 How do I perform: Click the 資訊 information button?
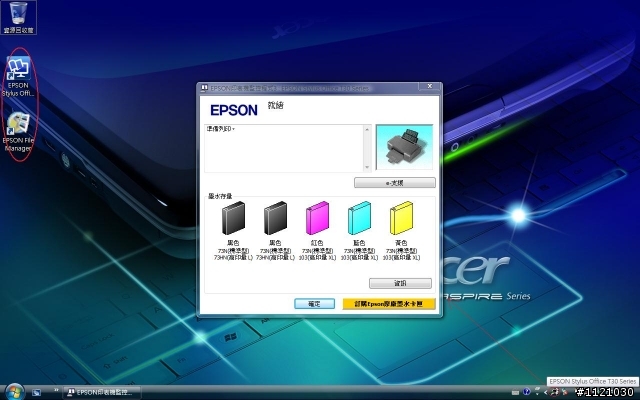tap(400, 283)
